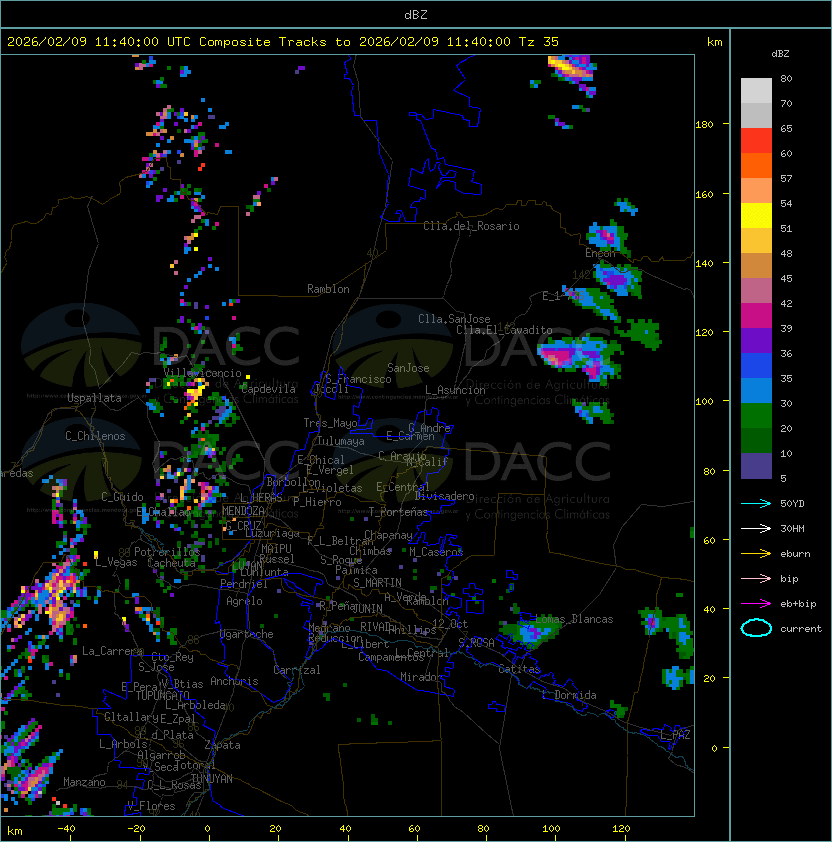The height and width of the screenshot is (842, 832).
Task: Select the 'Cacheuta' place label
Action: pos(171,563)
